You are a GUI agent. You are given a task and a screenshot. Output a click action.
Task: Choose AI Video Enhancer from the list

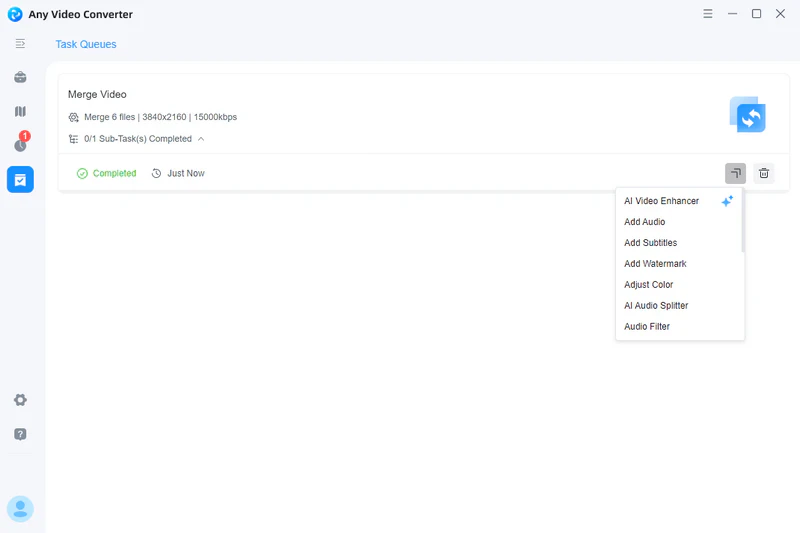662,201
